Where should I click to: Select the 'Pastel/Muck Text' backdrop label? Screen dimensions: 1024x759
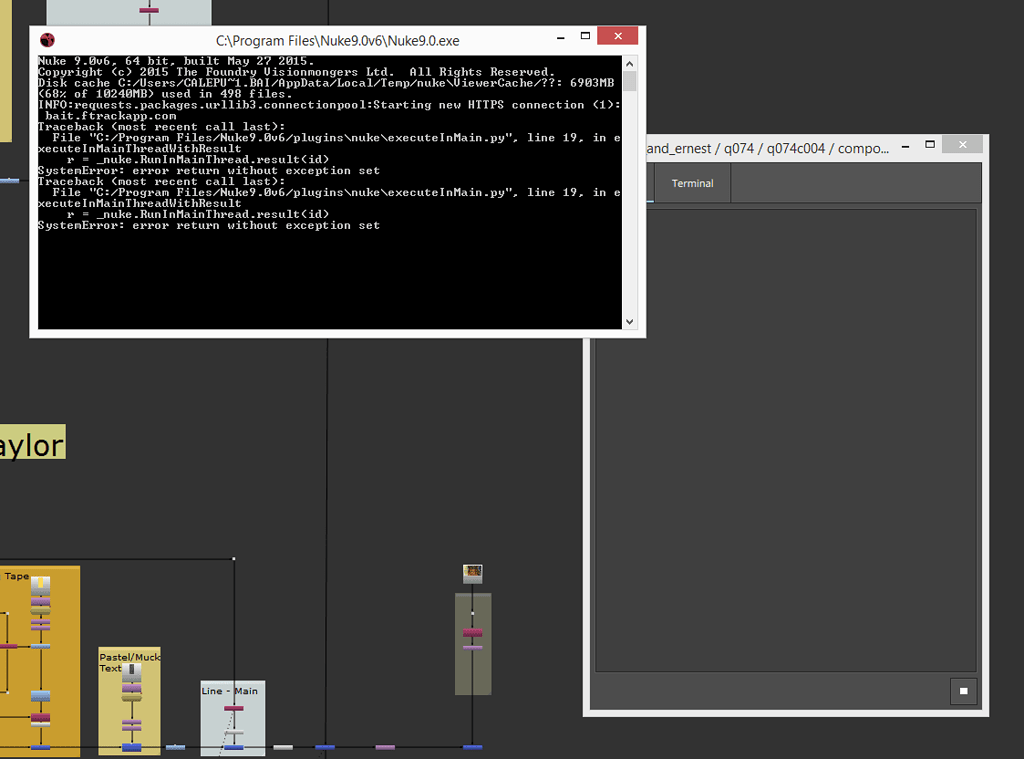[128, 662]
